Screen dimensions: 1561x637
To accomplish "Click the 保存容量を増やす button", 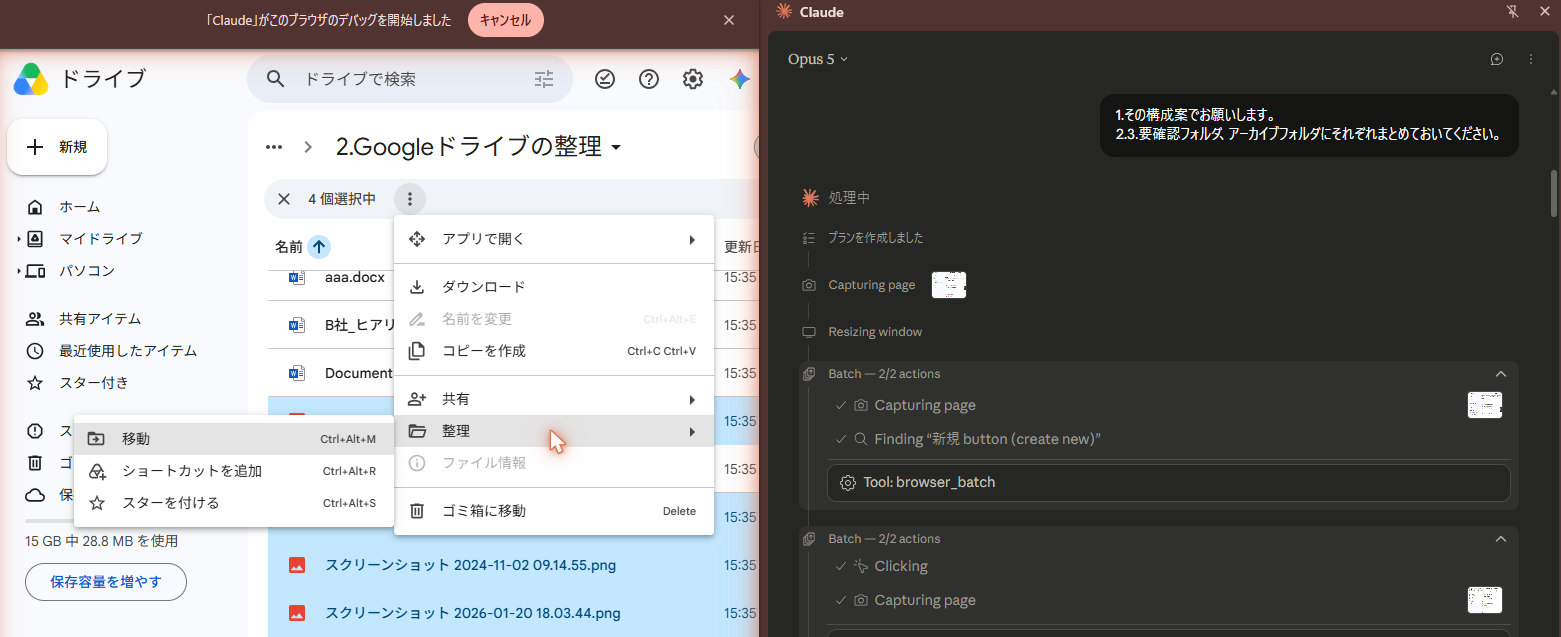I will click(x=106, y=581).
